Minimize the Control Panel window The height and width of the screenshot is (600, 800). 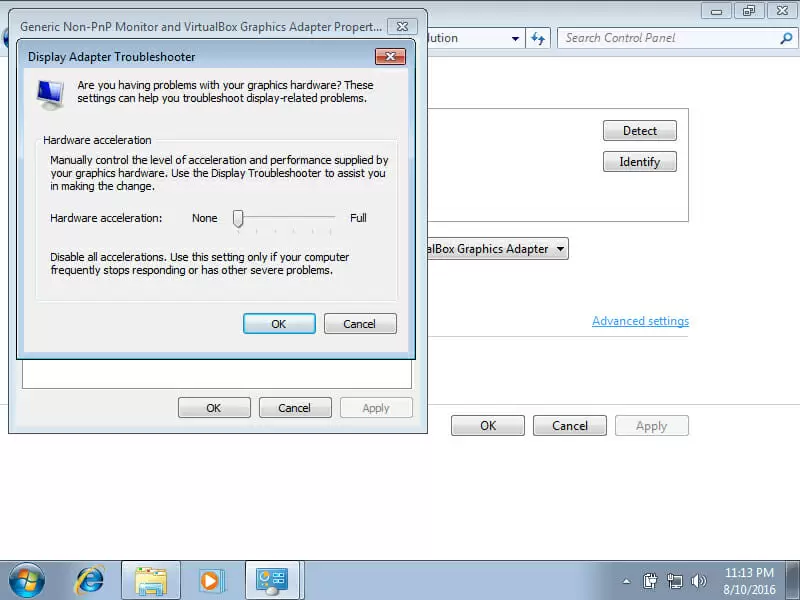tap(716, 11)
